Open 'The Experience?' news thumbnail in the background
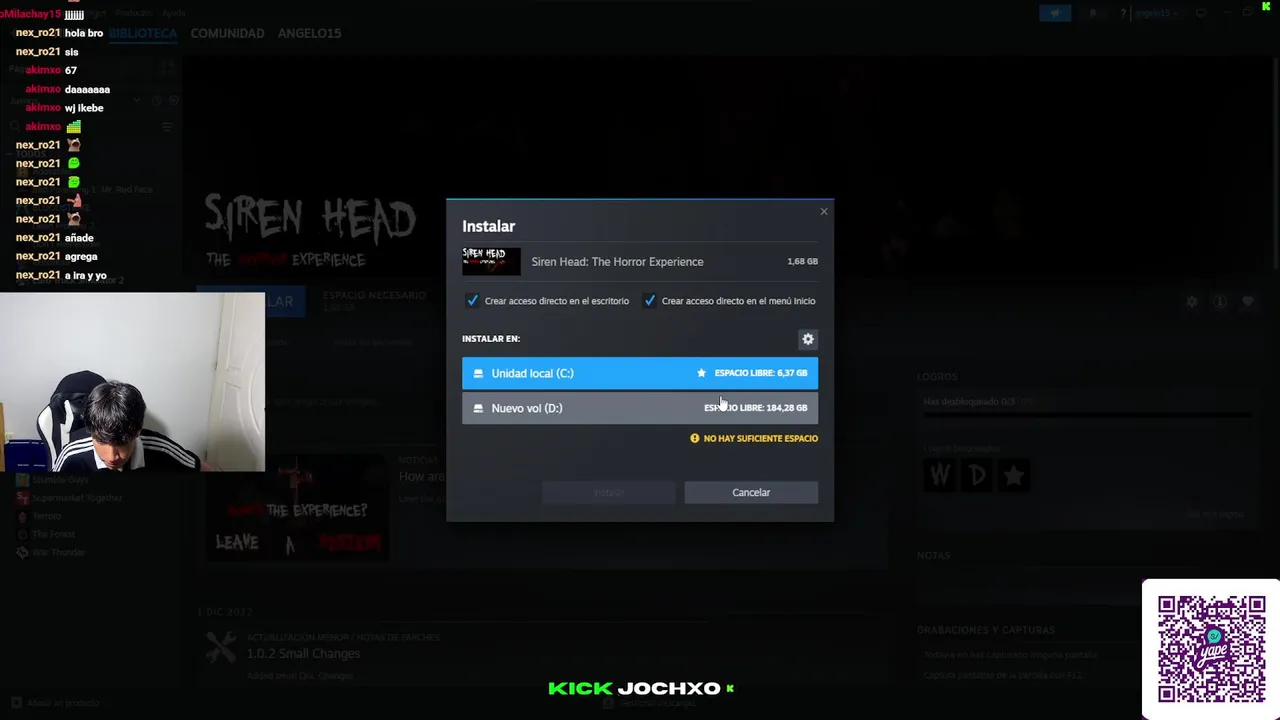 pos(297,508)
